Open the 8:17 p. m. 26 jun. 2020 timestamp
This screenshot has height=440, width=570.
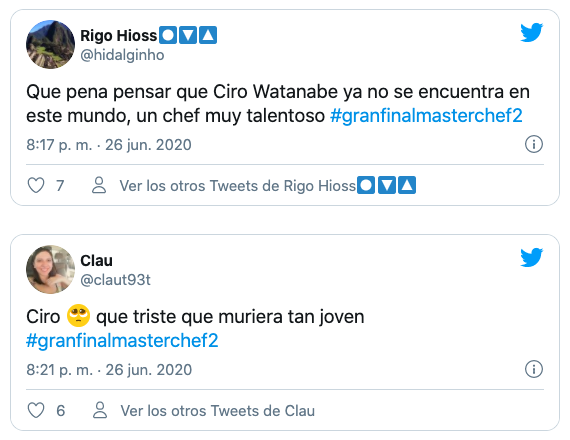pyautogui.click(x=109, y=145)
